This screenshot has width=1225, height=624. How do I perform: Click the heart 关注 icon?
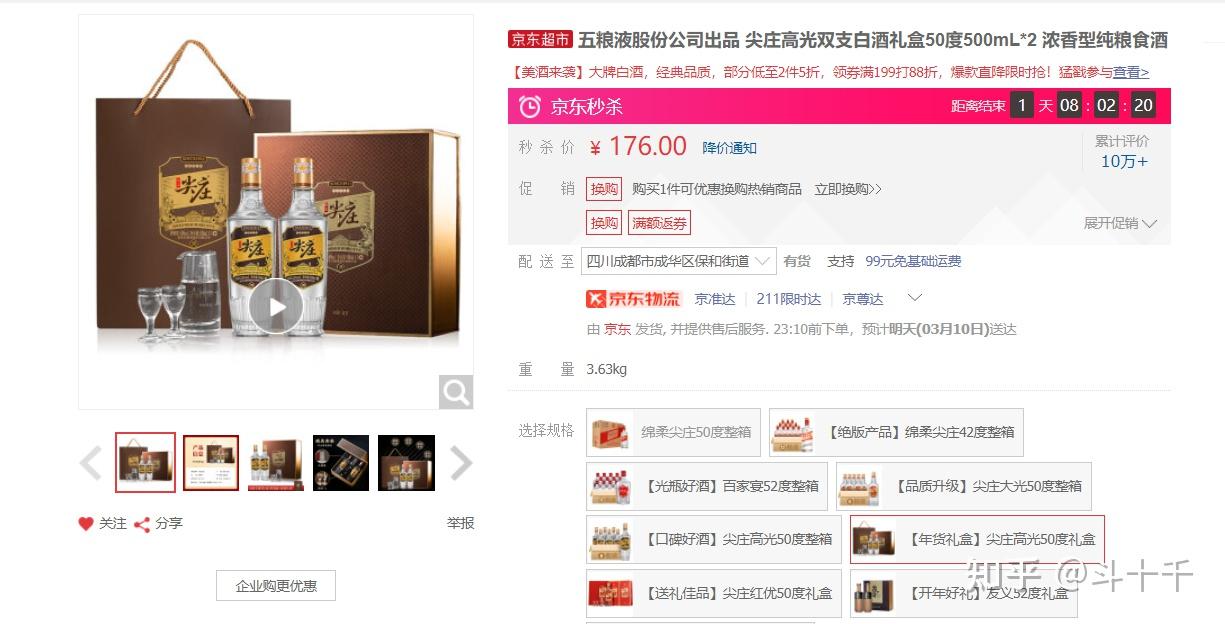[x=86, y=524]
